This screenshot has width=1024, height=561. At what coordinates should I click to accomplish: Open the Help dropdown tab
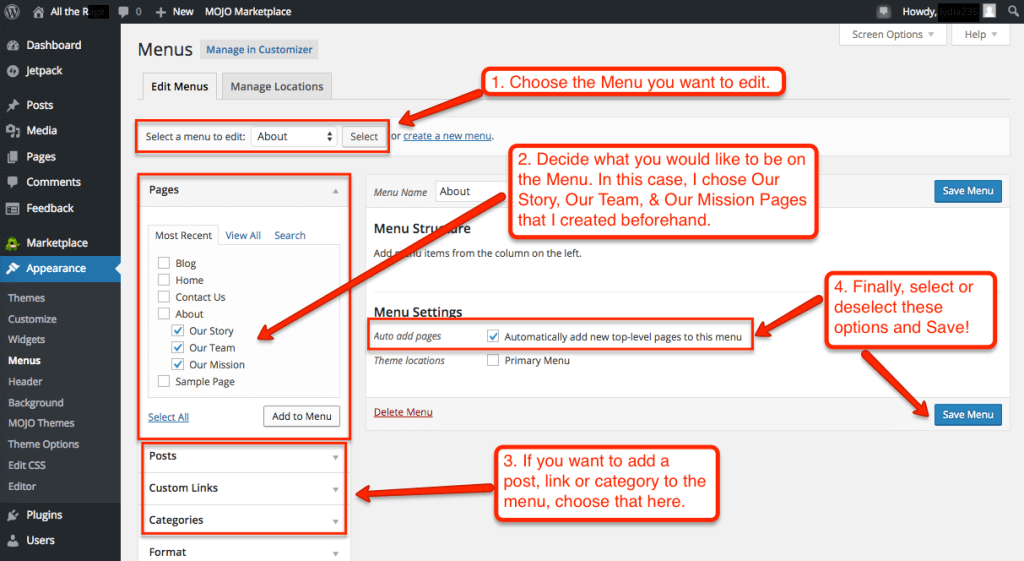[x=981, y=35]
